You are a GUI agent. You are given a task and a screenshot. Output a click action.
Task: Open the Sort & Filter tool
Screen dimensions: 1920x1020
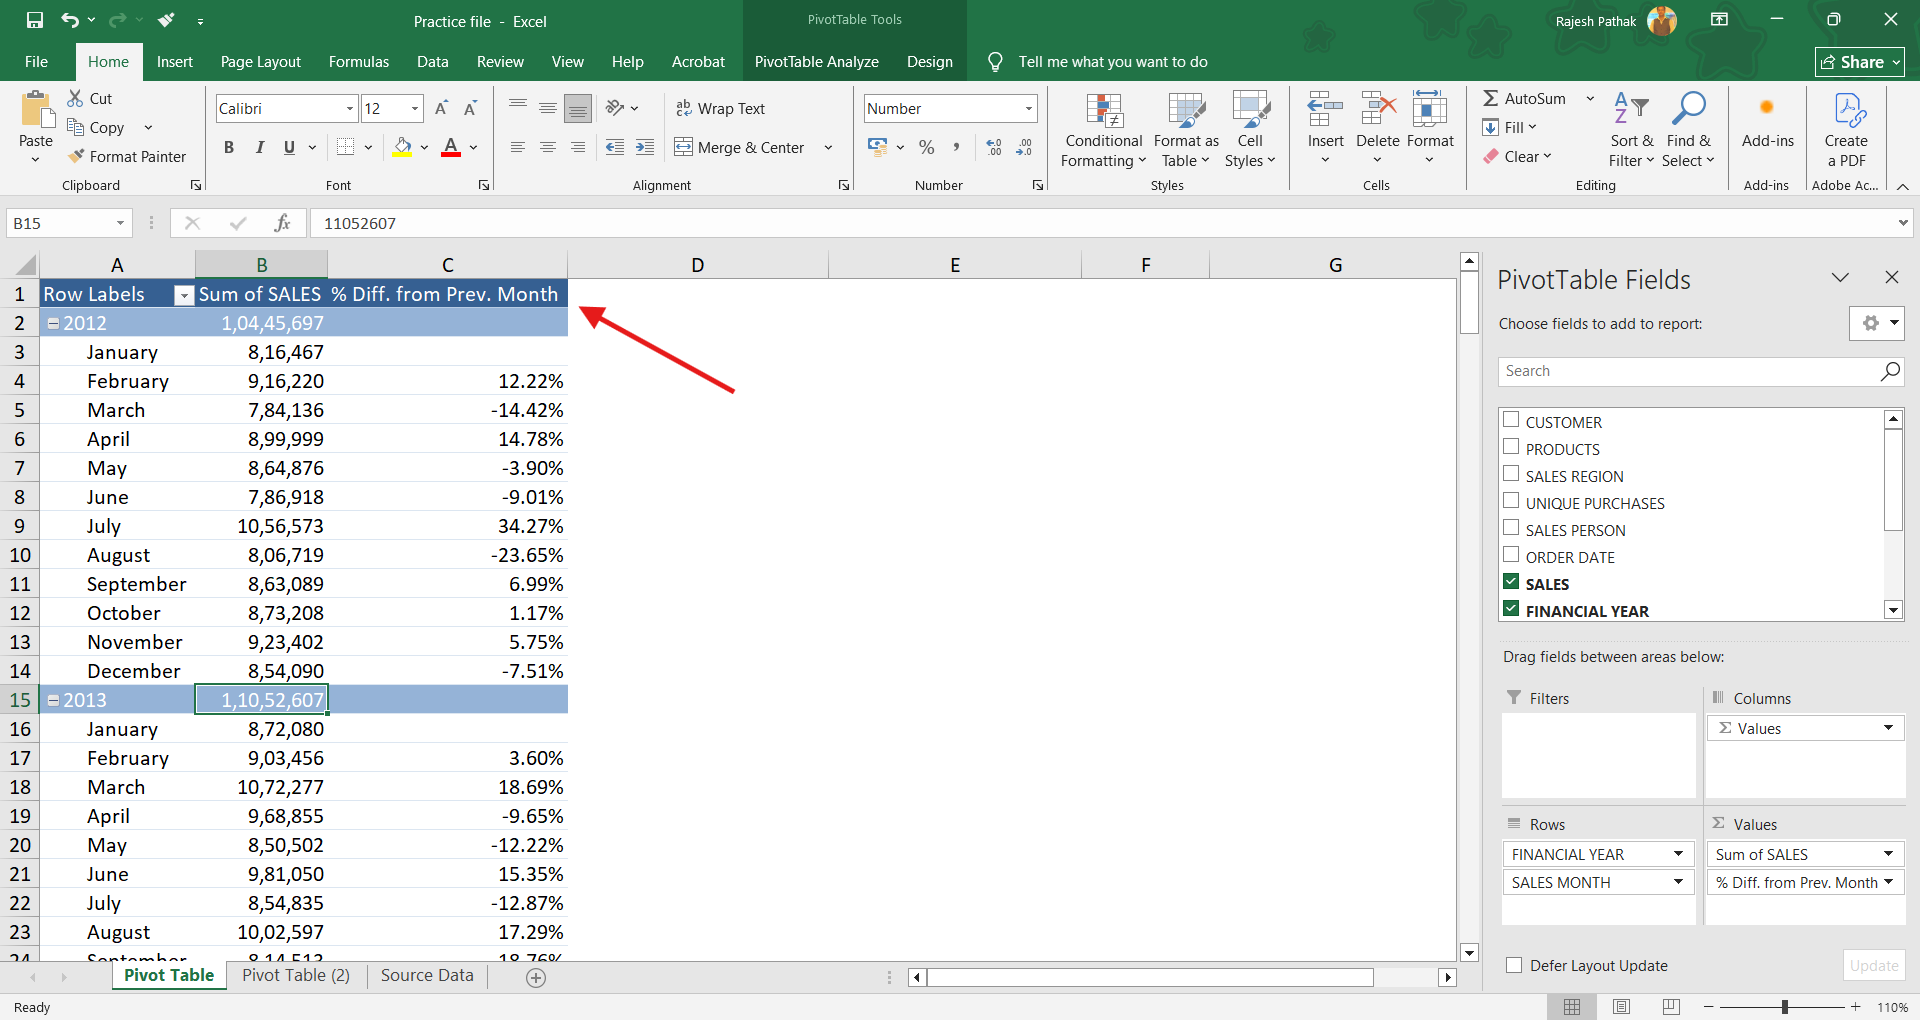tap(1631, 130)
